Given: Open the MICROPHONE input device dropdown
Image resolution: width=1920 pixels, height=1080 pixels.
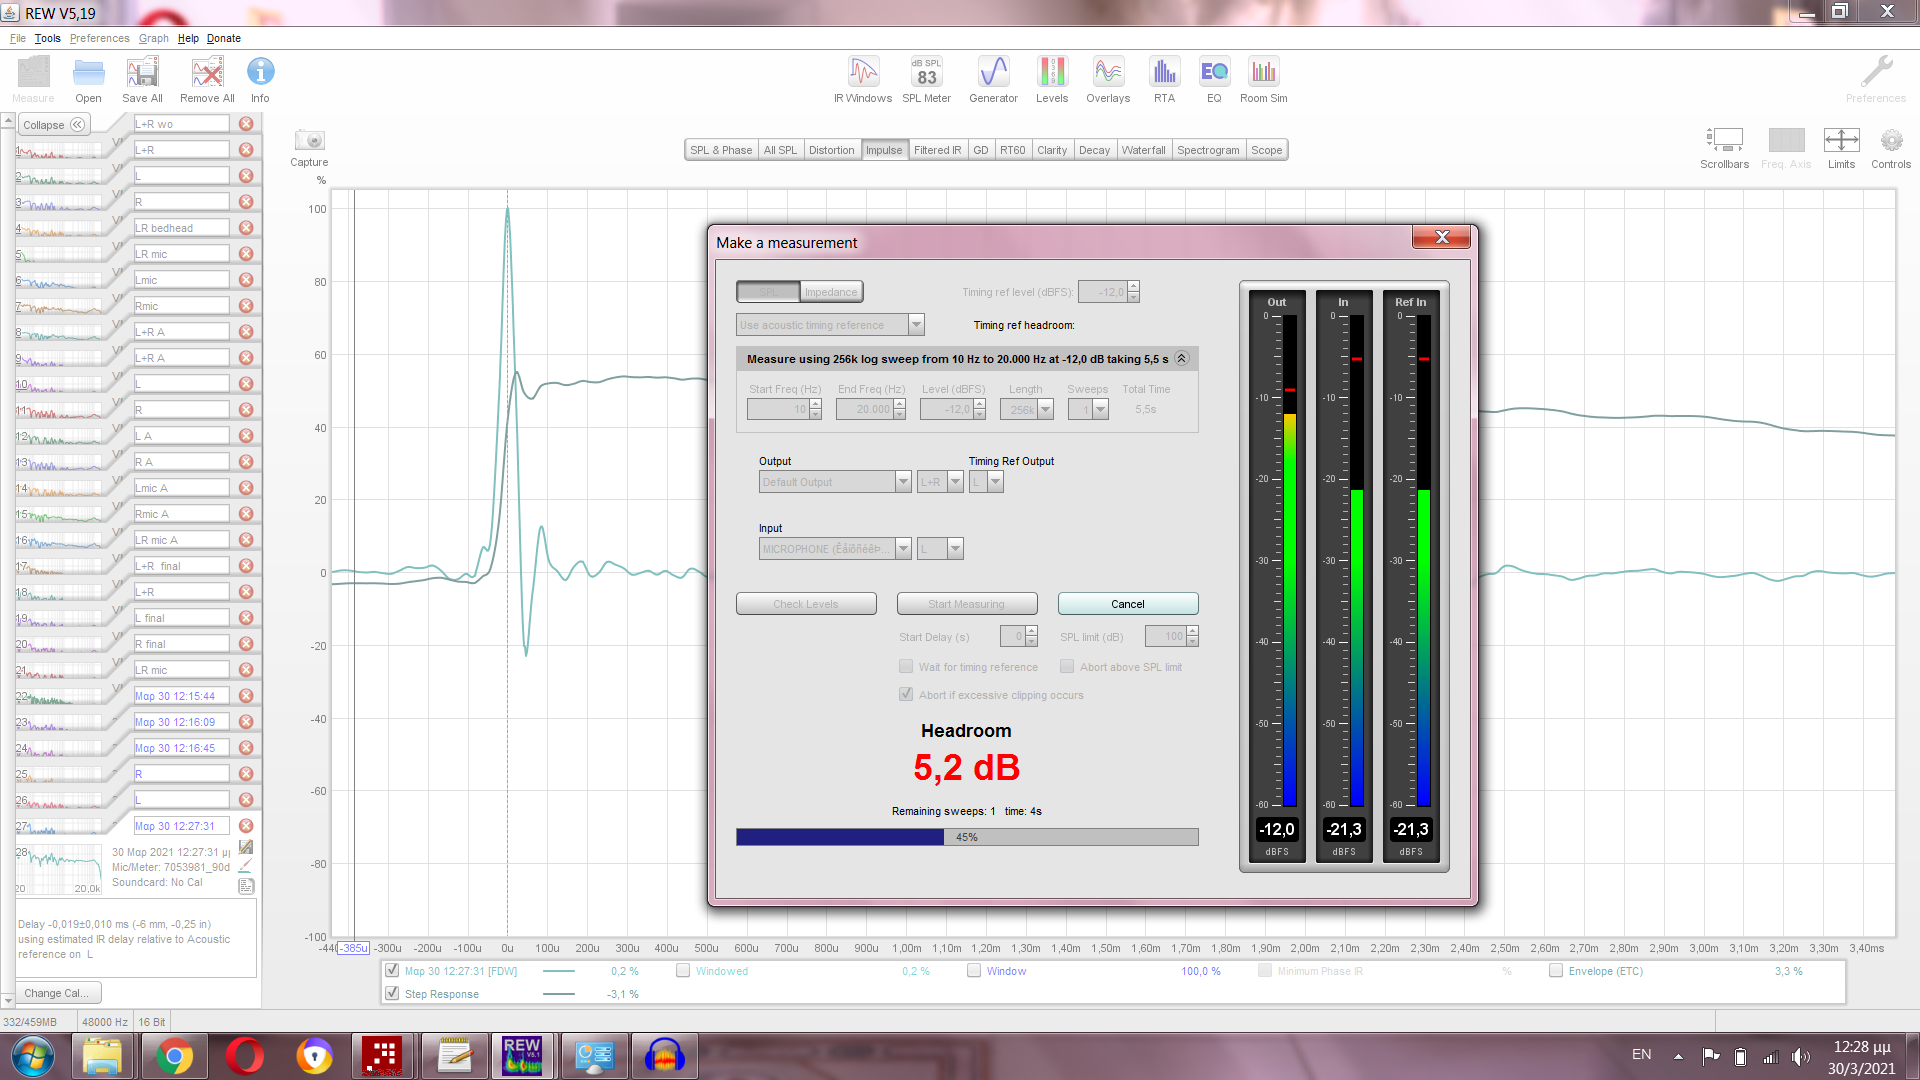Looking at the screenshot, I should (x=903, y=548).
